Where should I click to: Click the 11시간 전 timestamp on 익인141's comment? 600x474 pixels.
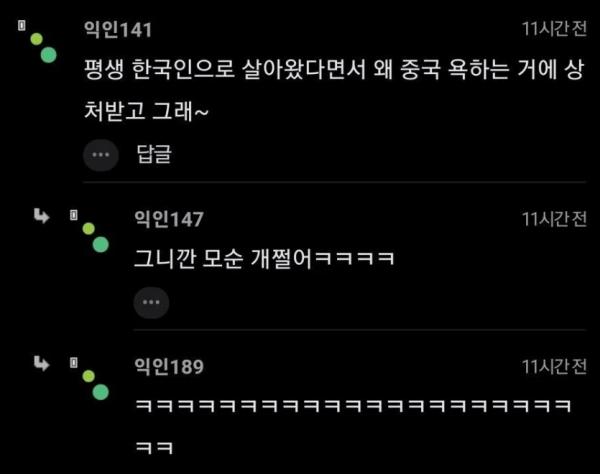click(x=554, y=29)
